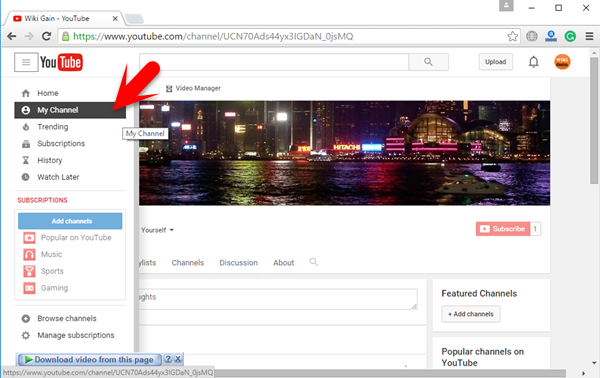
Task: Click the subscriber count 1
Action: (535, 229)
